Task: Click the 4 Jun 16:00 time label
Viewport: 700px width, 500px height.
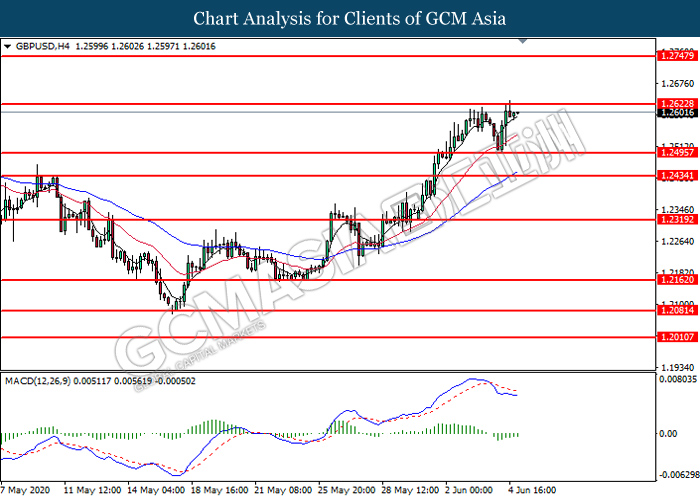Action: point(534,490)
